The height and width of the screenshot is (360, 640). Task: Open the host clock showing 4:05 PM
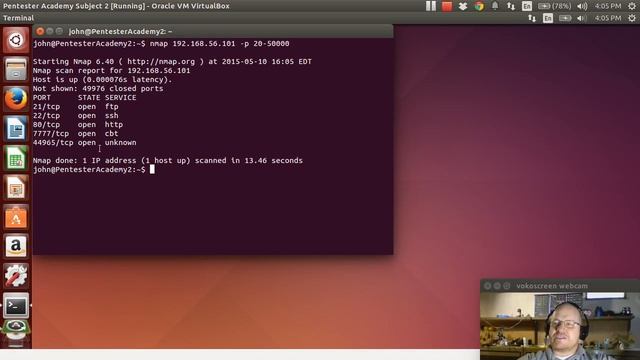pos(608,6)
